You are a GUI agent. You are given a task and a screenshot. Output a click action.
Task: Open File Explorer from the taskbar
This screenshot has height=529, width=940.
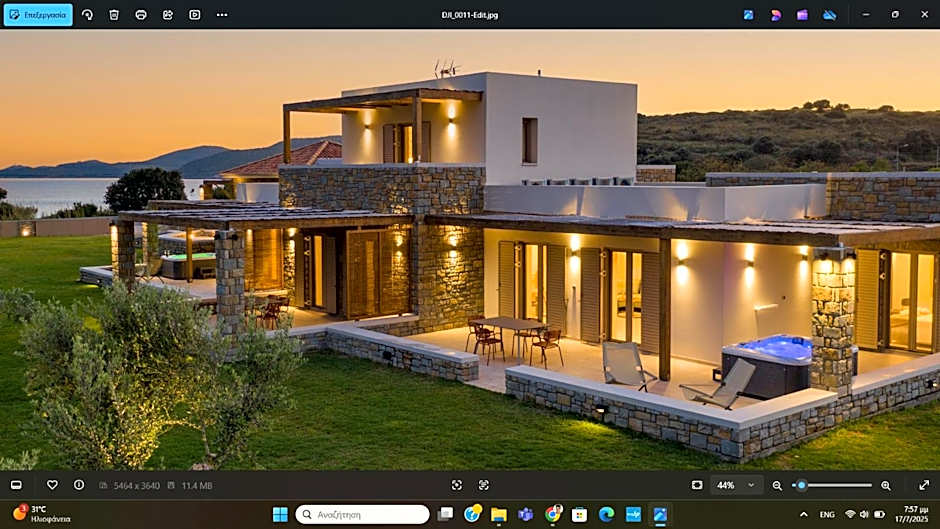(499, 515)
